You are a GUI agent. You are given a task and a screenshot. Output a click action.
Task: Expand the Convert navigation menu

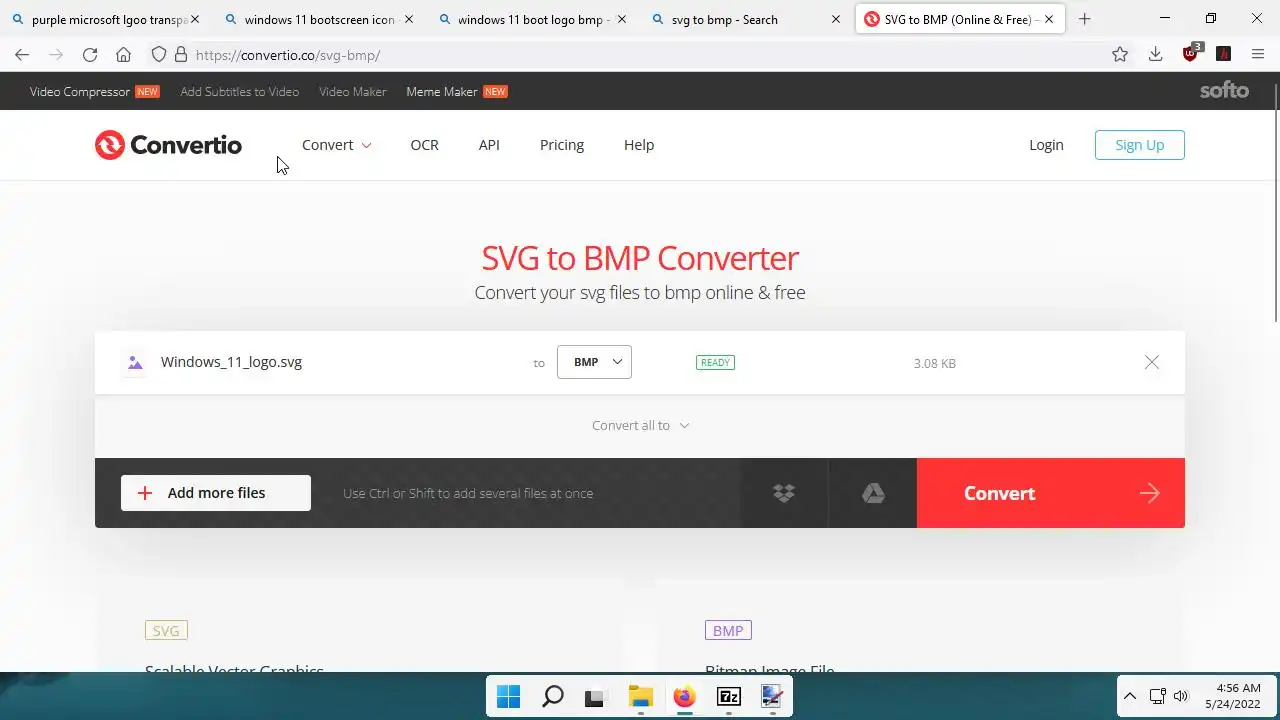tap(337, 145)
